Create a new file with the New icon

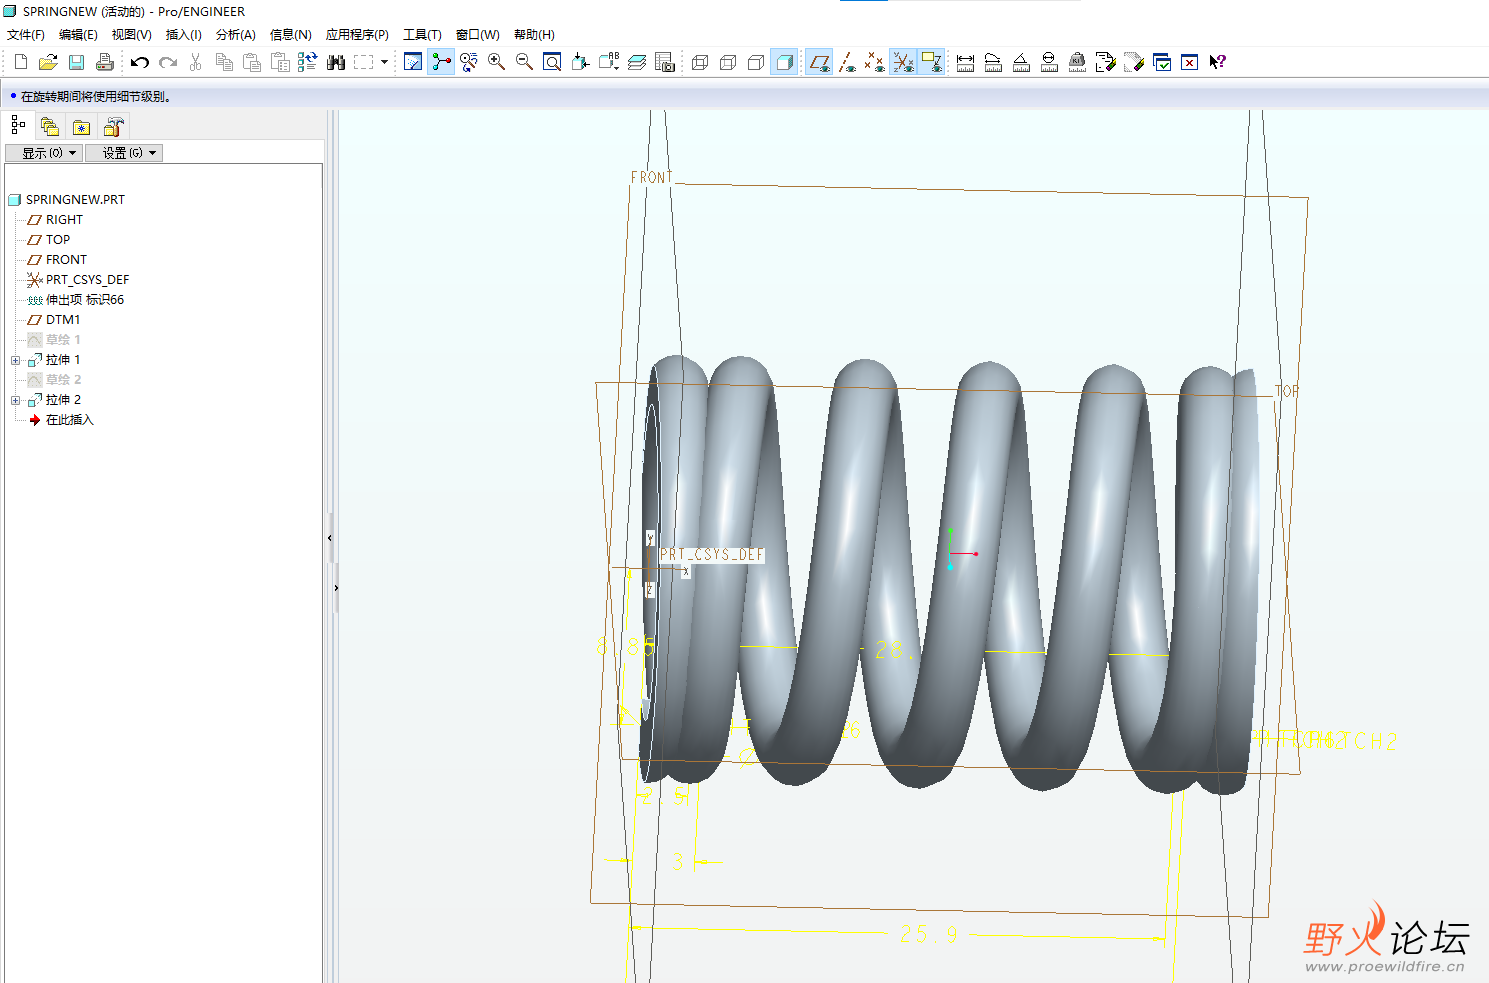coord(20,62)
